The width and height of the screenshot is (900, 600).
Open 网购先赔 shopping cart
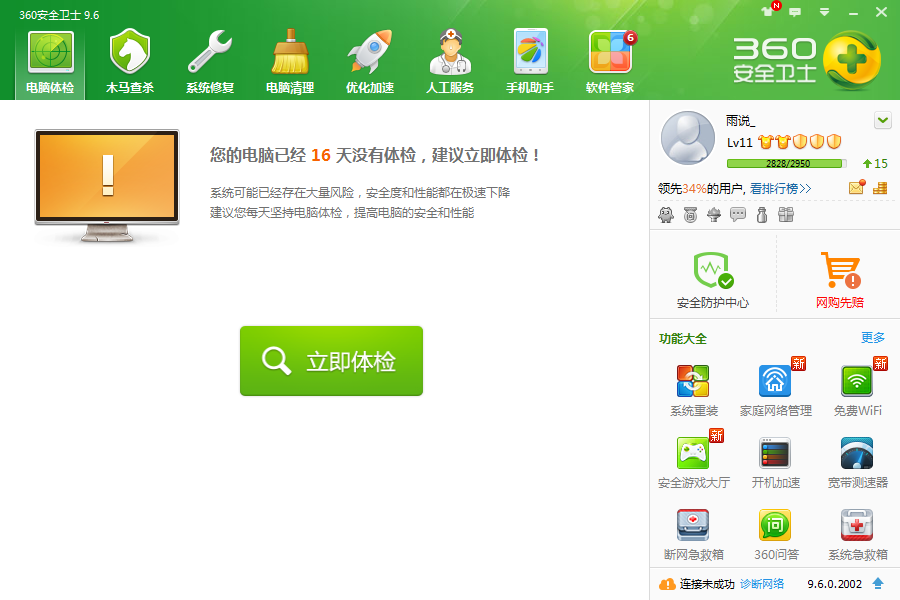click(840, 280)
